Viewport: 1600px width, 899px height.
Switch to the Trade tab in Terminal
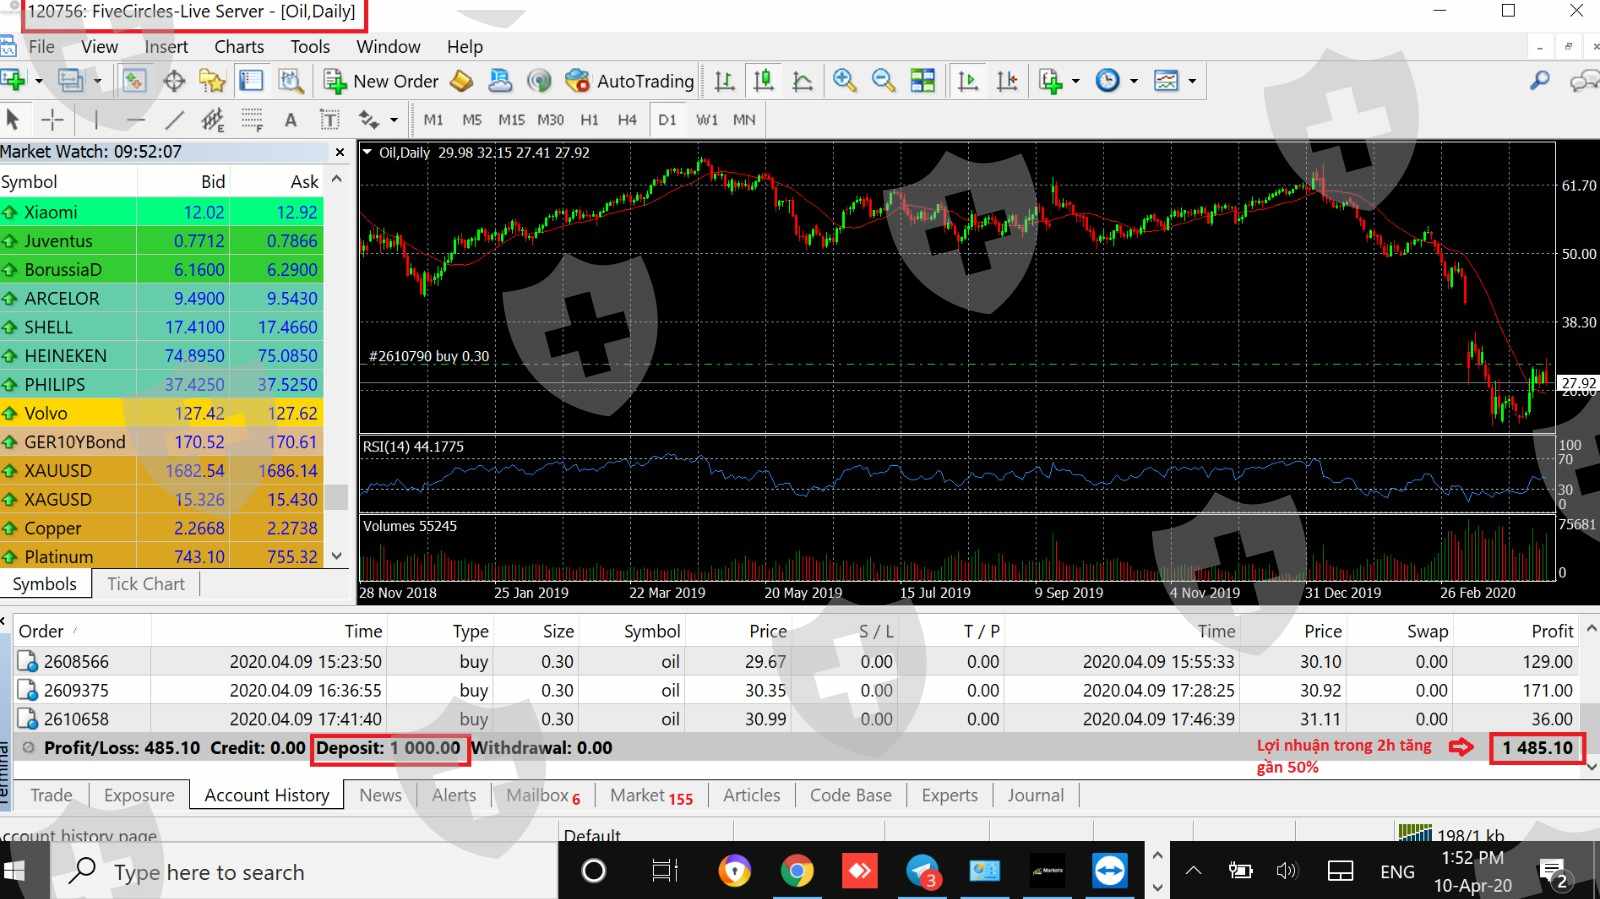(51, 795)
